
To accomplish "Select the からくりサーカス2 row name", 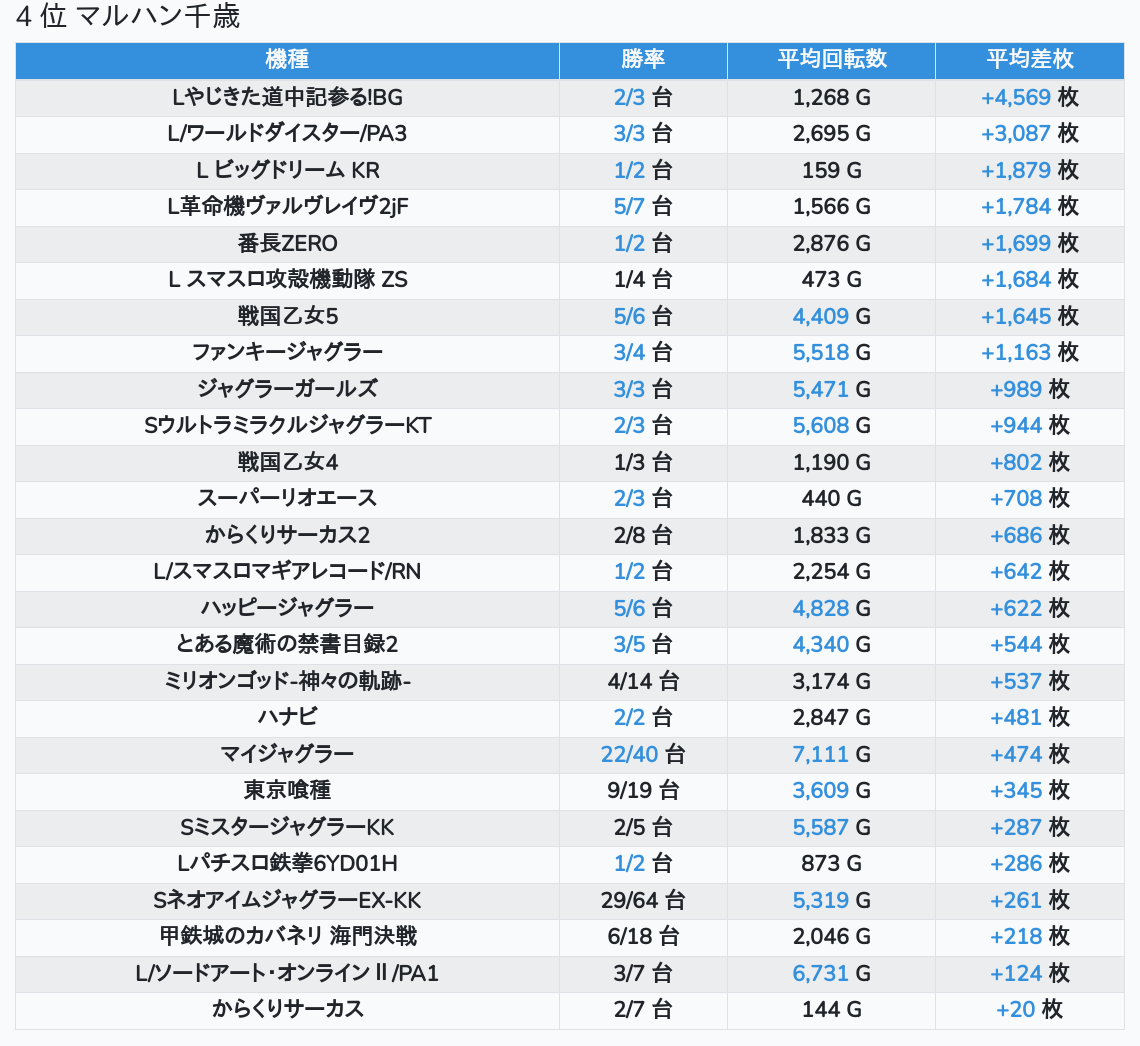I will click(287, 535).
